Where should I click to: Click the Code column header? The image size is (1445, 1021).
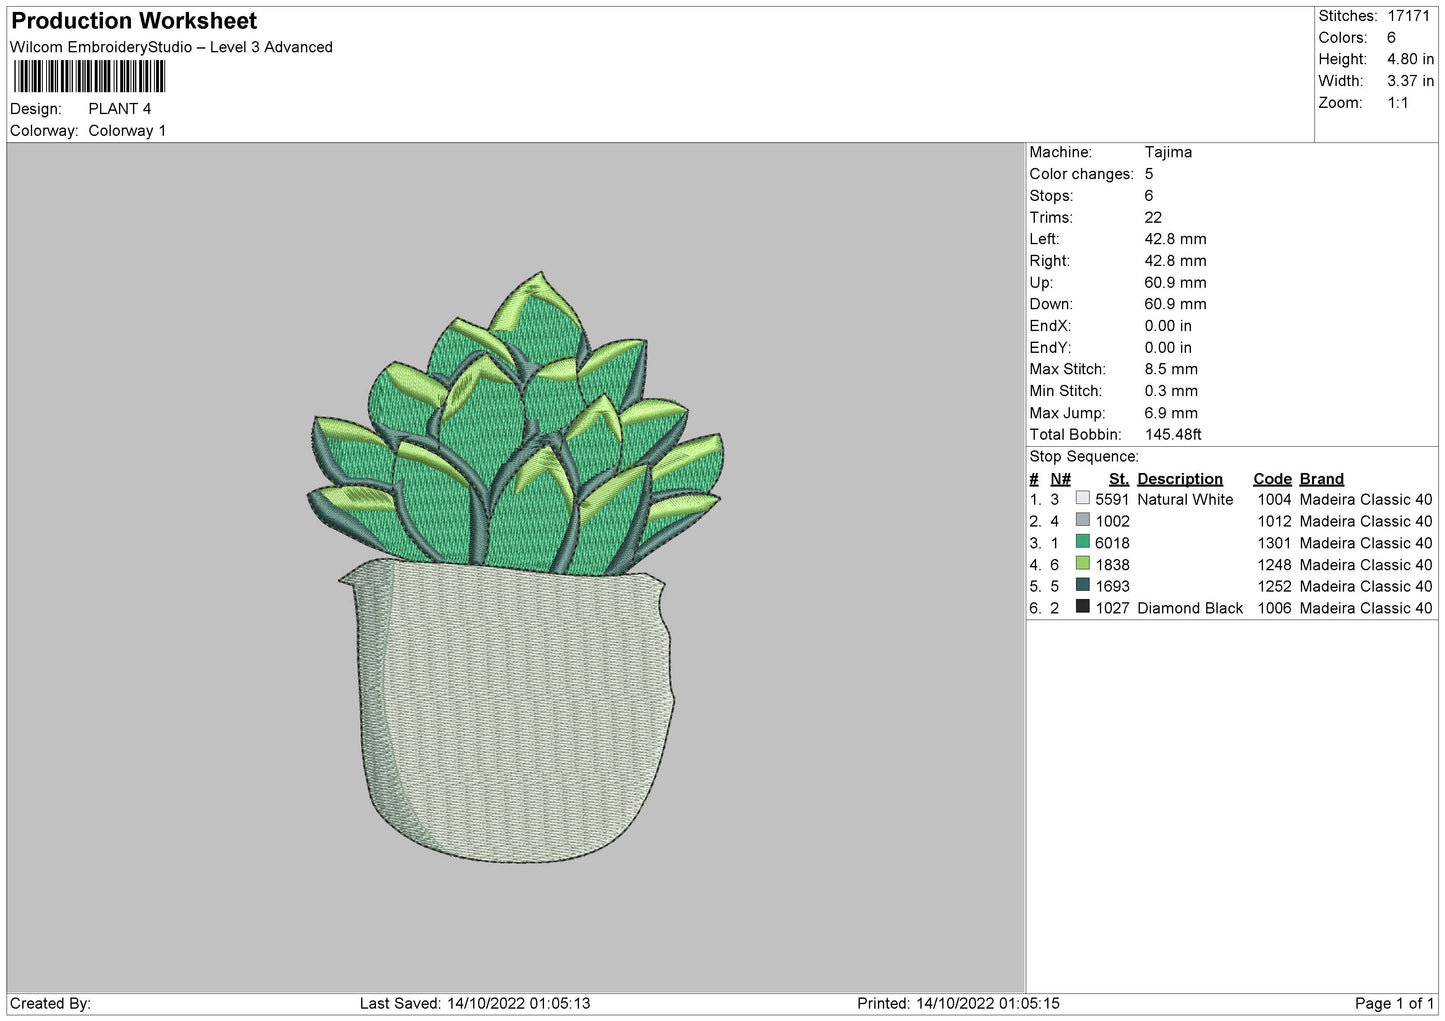1272,479
